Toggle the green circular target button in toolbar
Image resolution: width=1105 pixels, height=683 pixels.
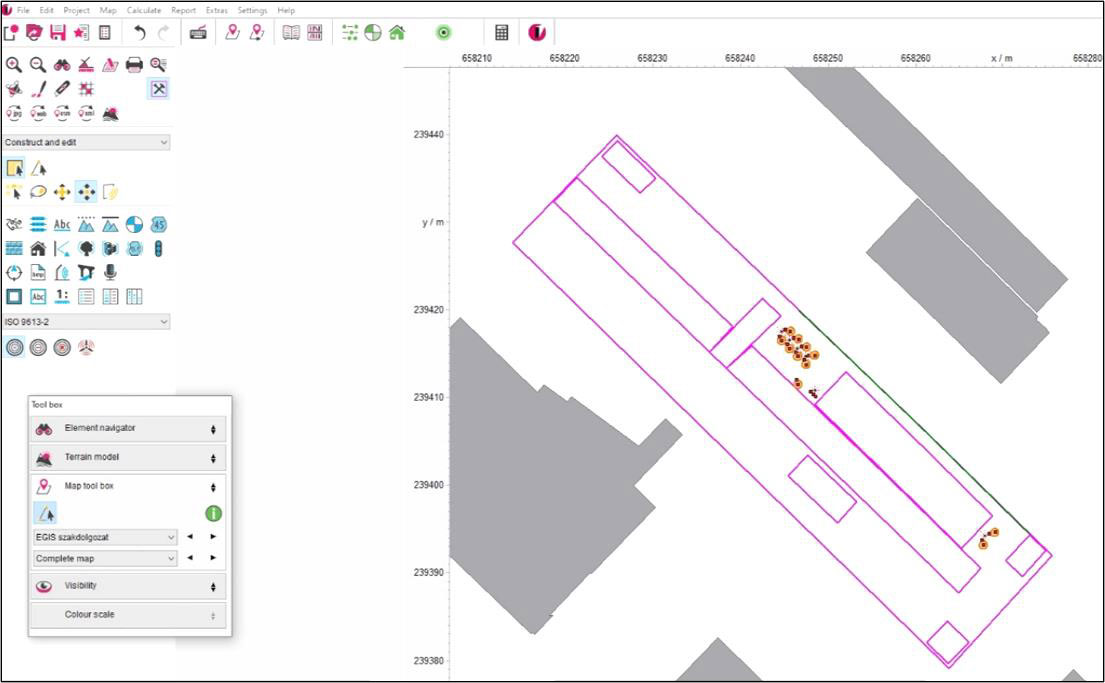[x=444, y=33]
